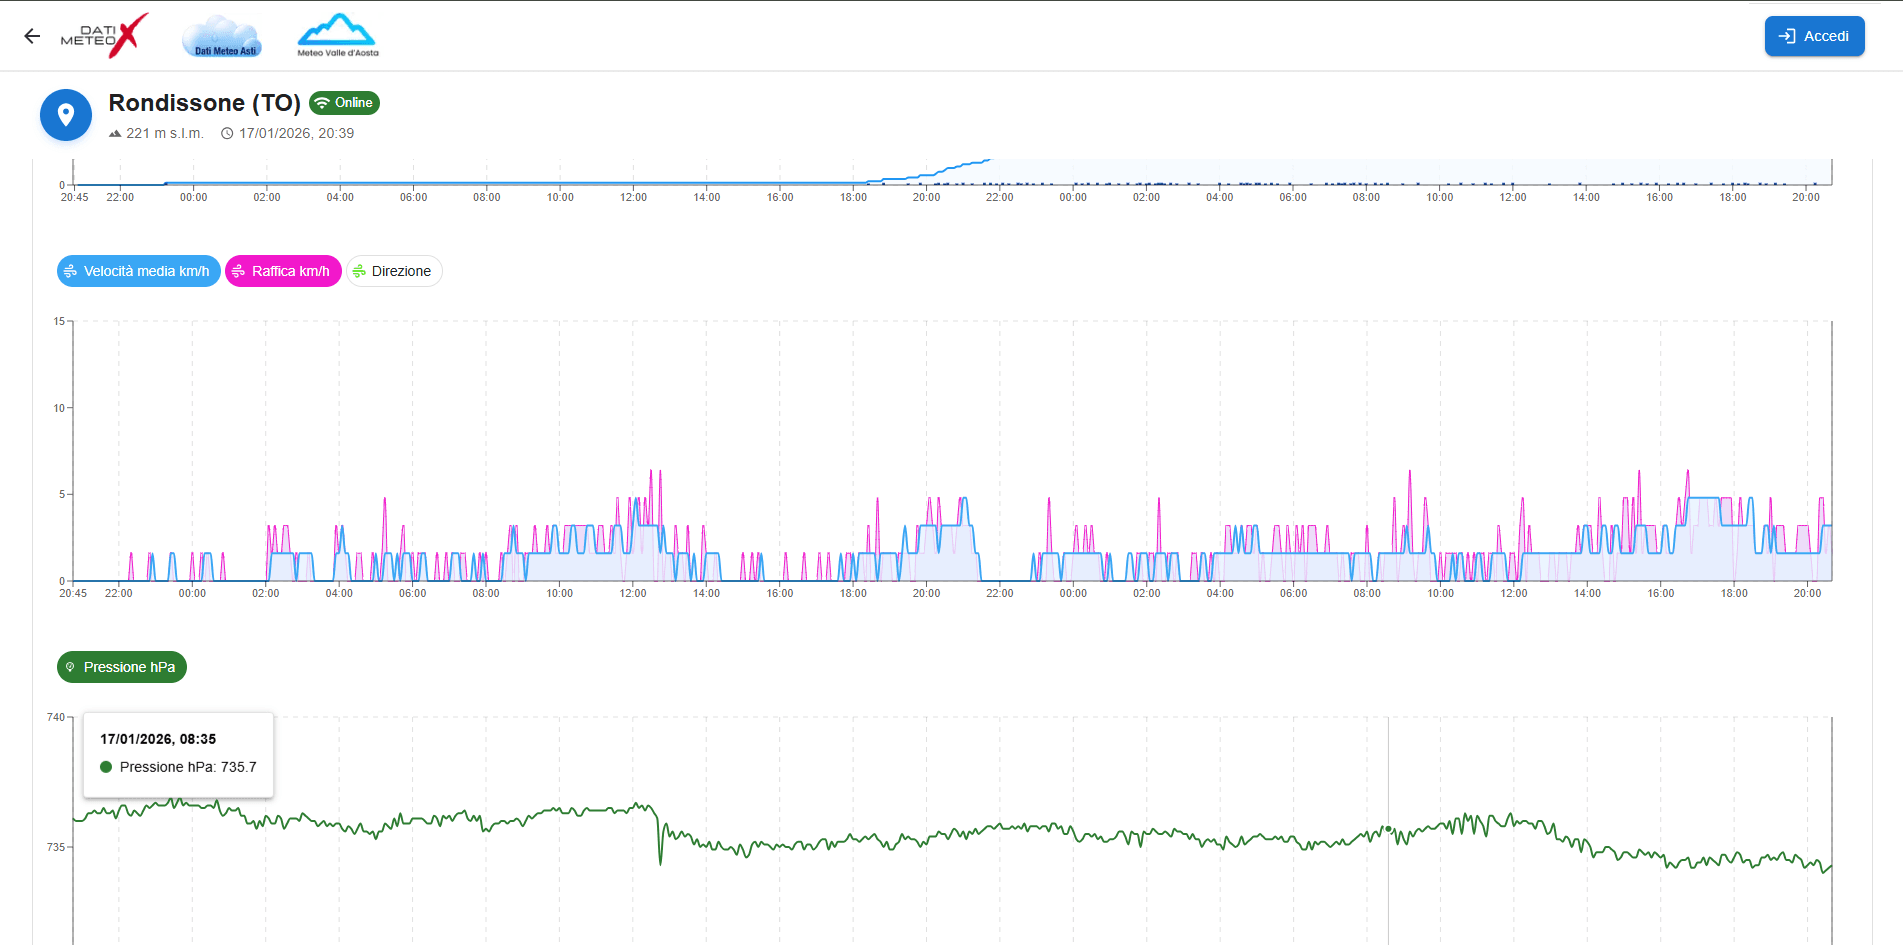Open the Dati Meteo Asti cloud logo

click(221, 37)
